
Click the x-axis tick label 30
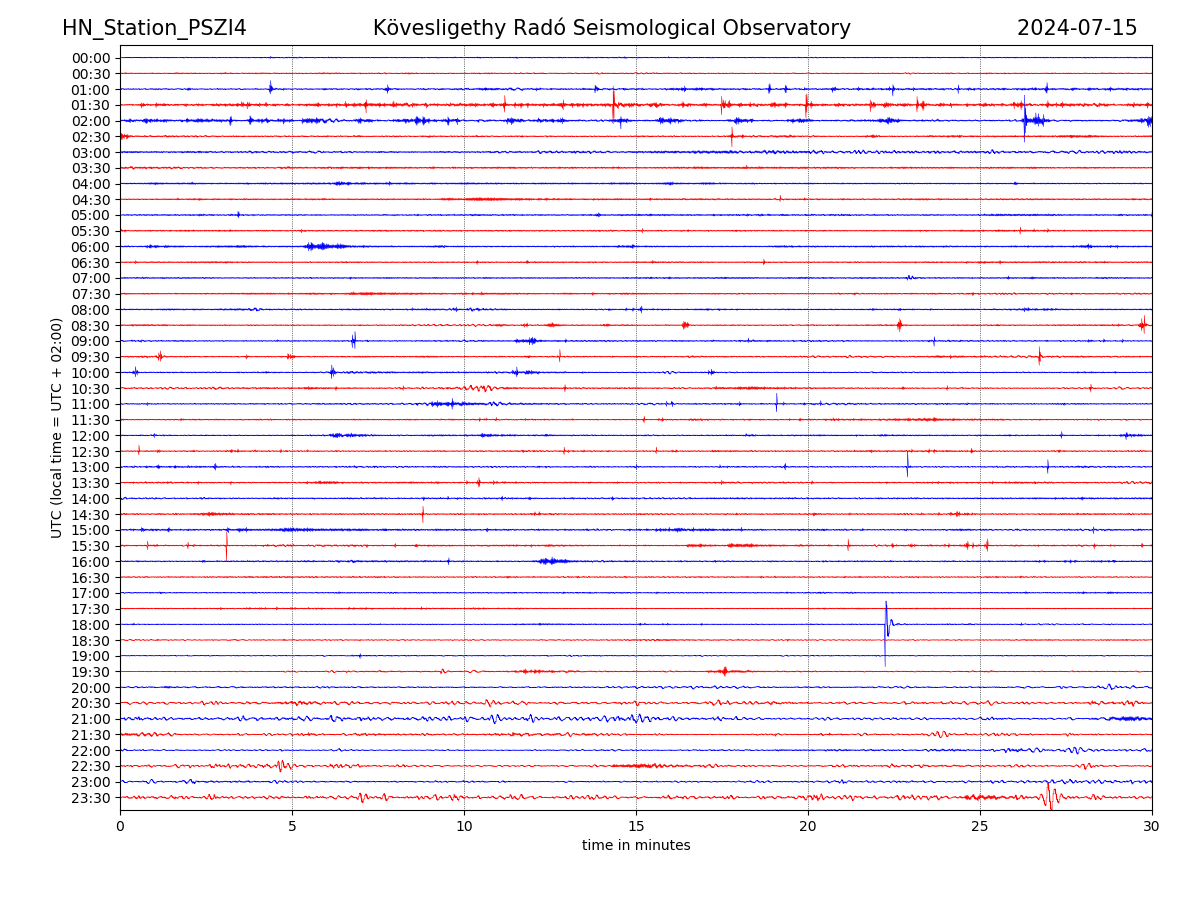[1152, 826]
